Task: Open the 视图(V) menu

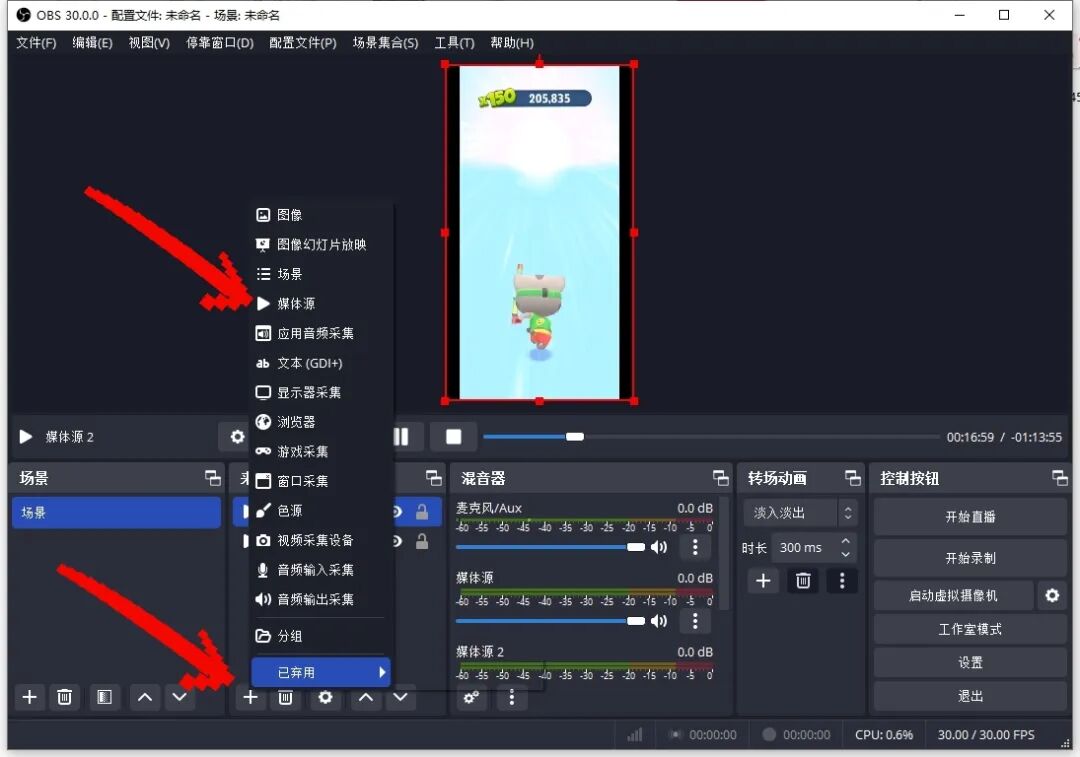Action: tap(149, 43)
